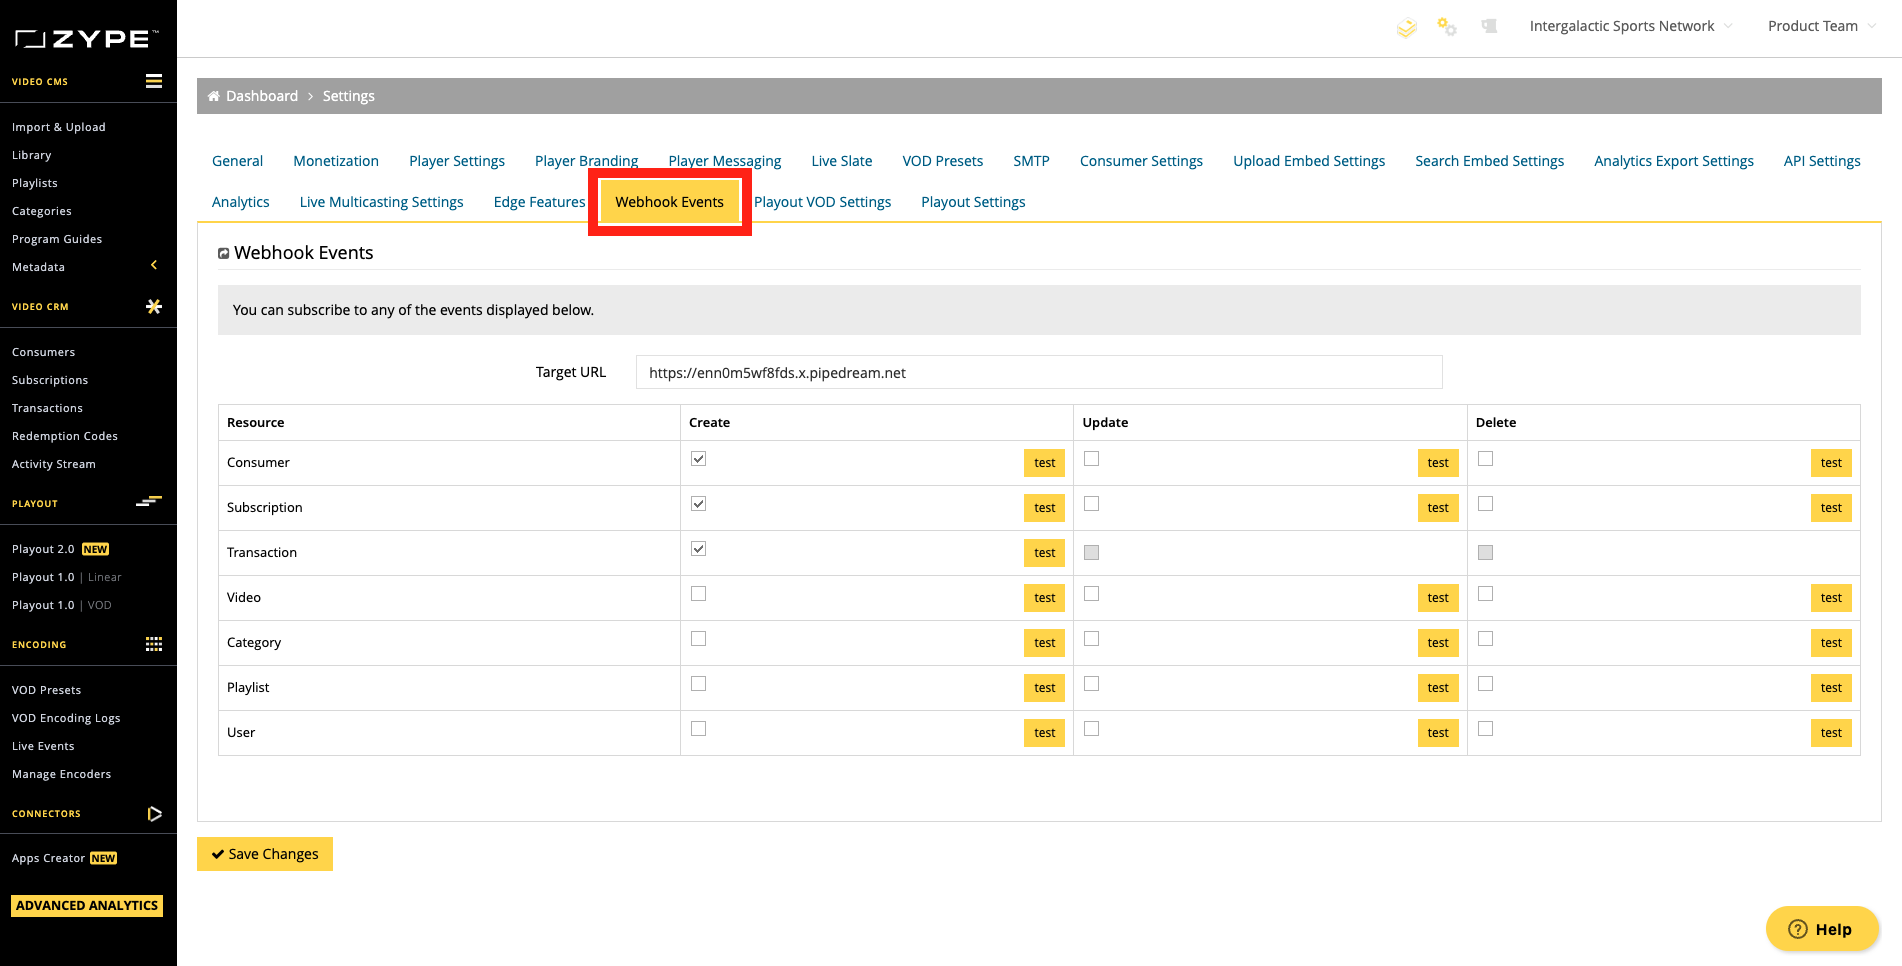Click the icon next to Webhook Events heading
1902x966 pixels.
pyautogui.click(x=223, y=254)
